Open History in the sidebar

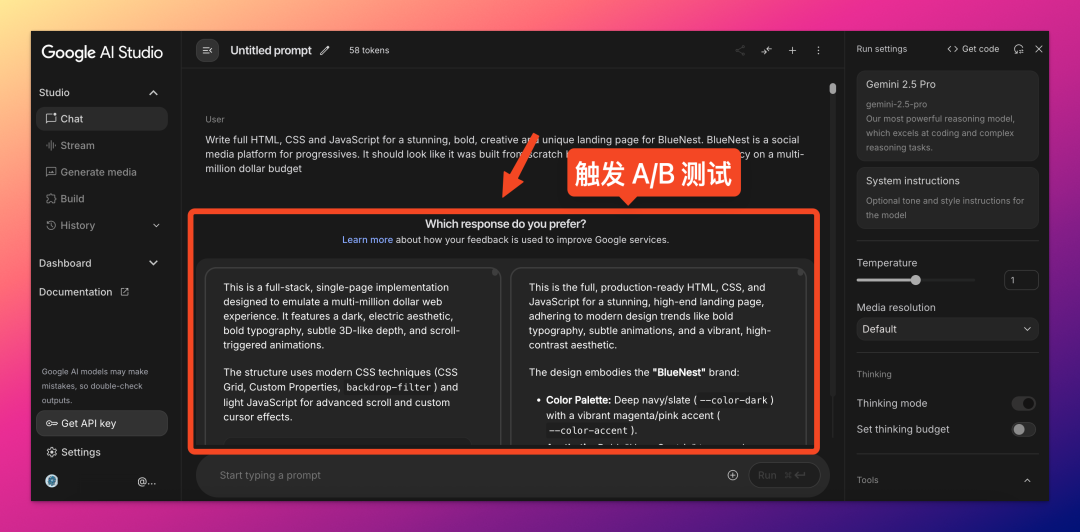[102, 225]
